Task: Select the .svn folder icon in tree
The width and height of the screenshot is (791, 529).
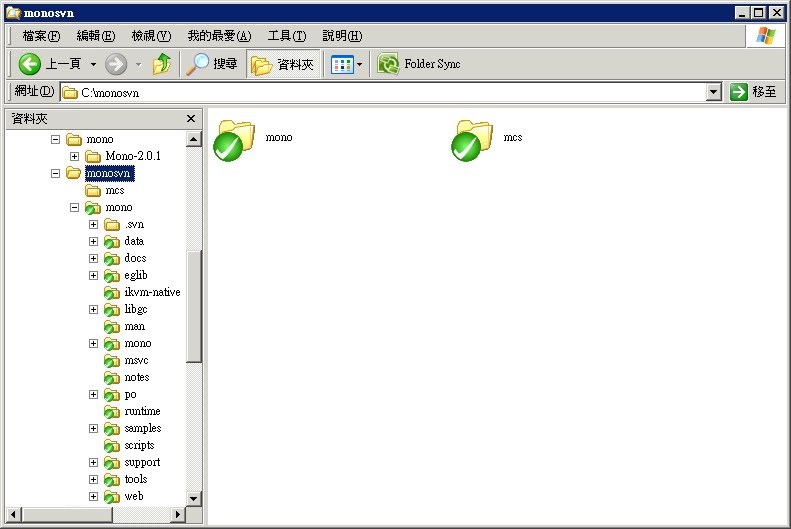Action: pyautogui.click(x=112, y=224)
